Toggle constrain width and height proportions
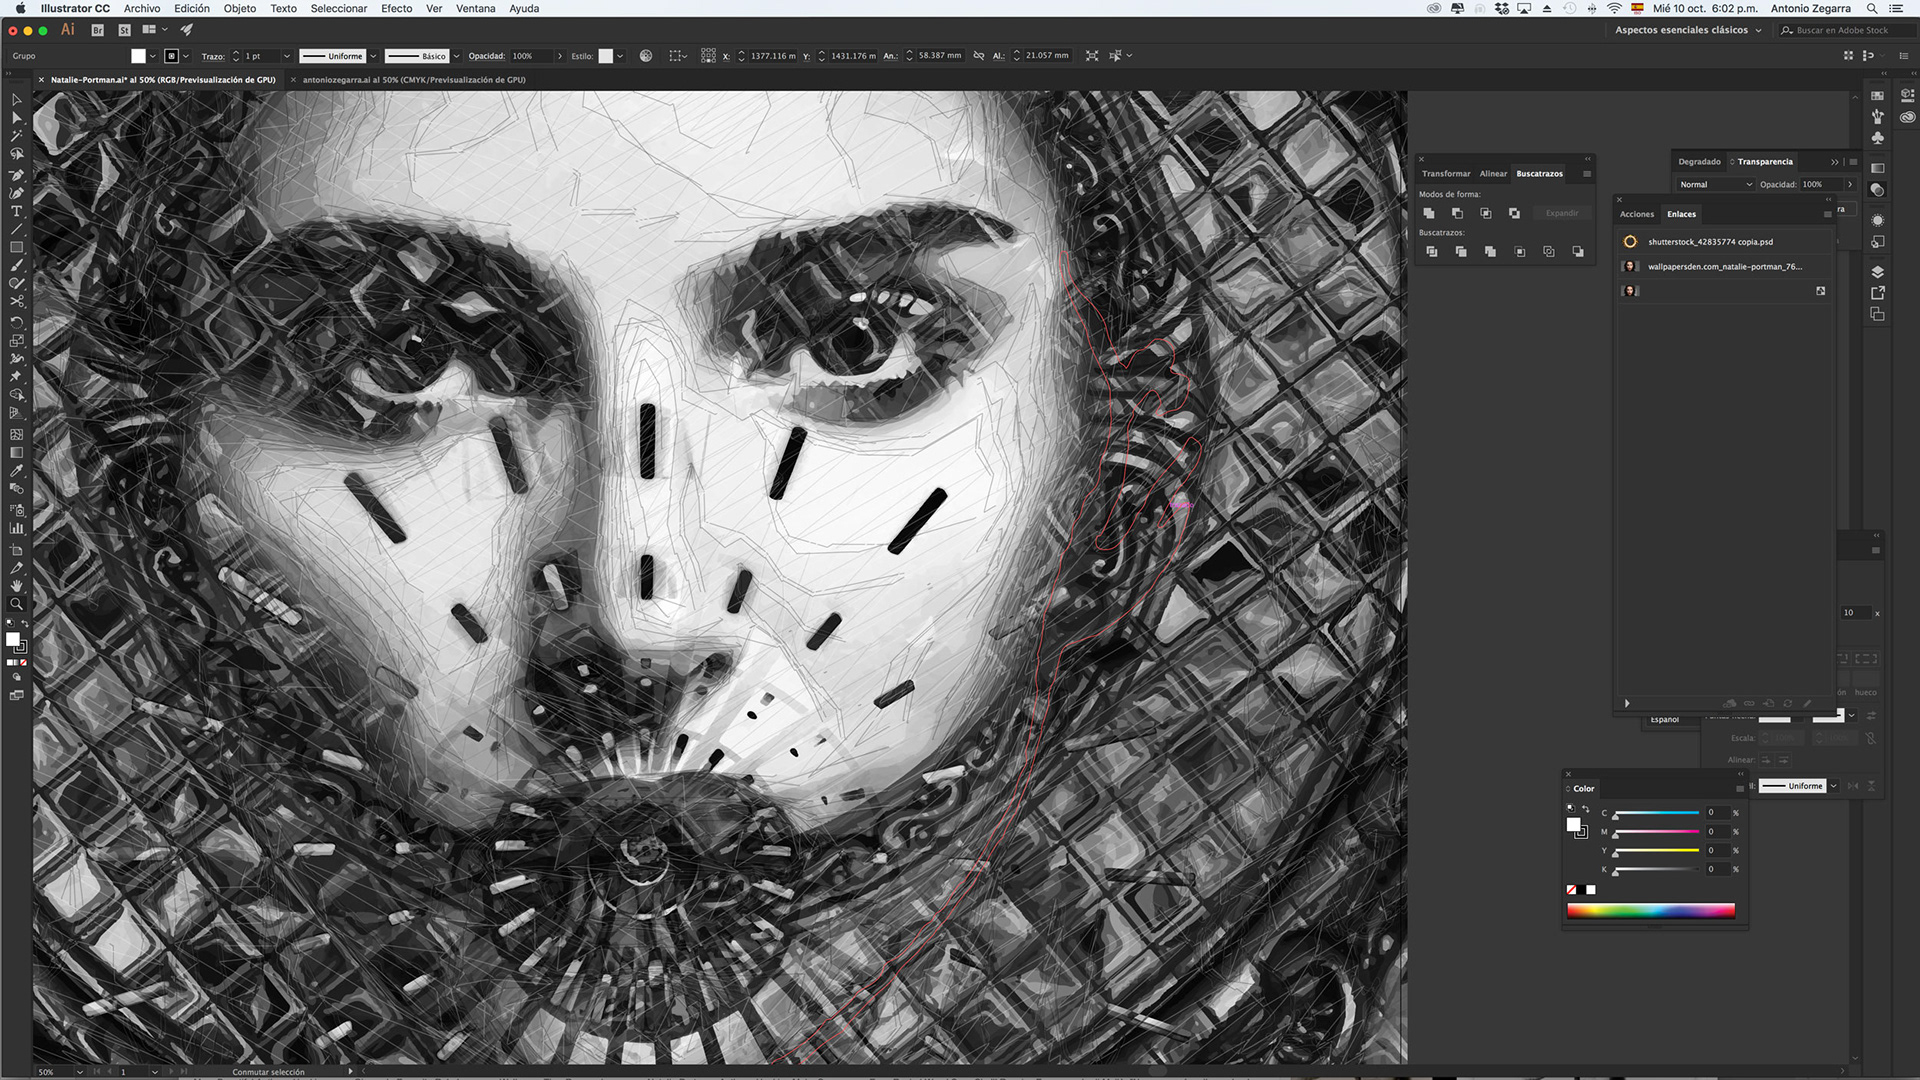This screenshot has height=1080, width=1920. (979, 56)
